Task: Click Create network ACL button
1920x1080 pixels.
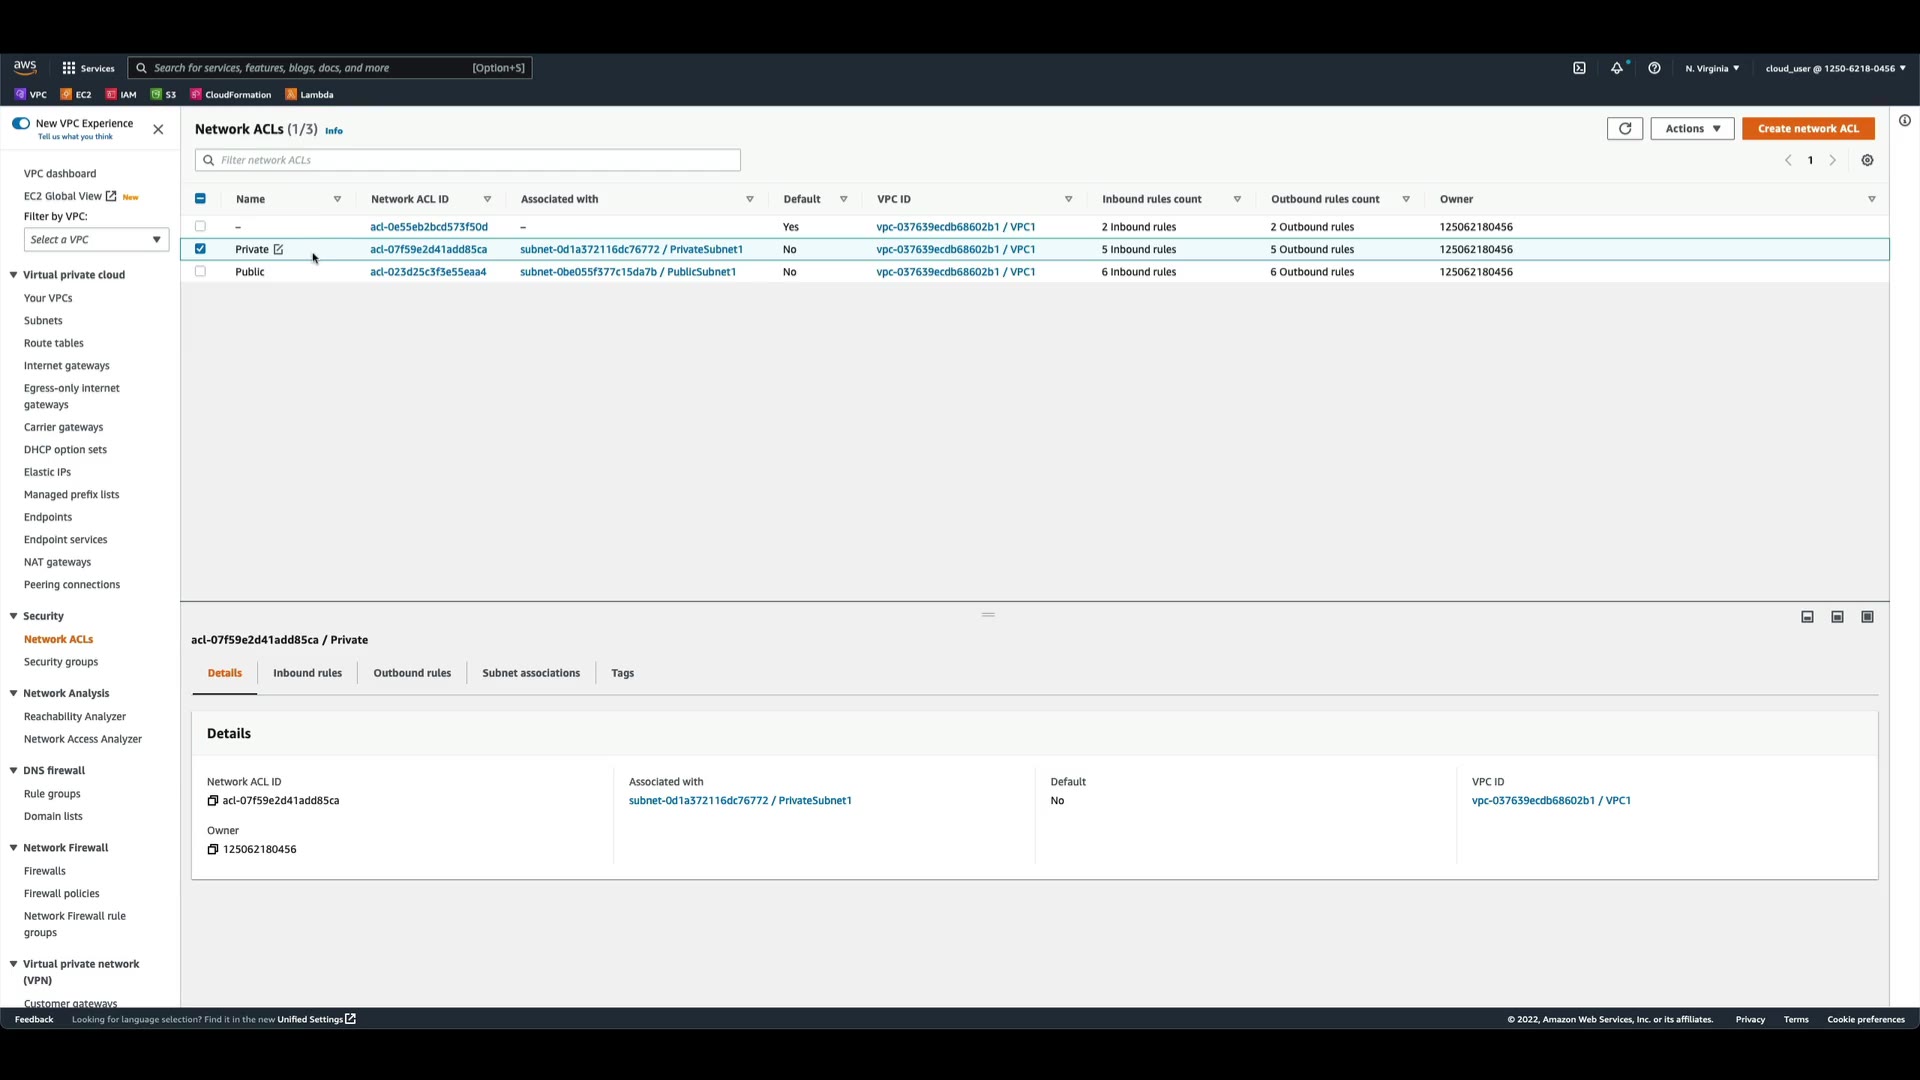Action: click(x=1807, y=128)
